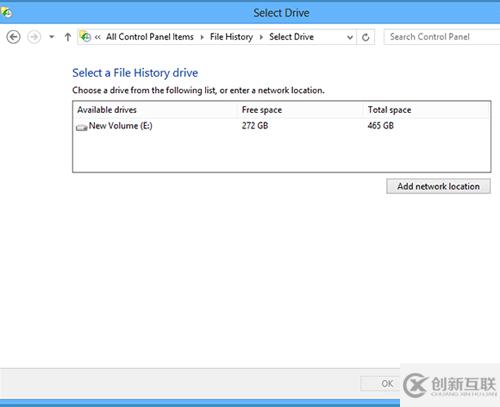Image resolution: width=500 pixels, height=407 pixels.
Task: Open the address bar history dropdown
Action: pos(350,37)
